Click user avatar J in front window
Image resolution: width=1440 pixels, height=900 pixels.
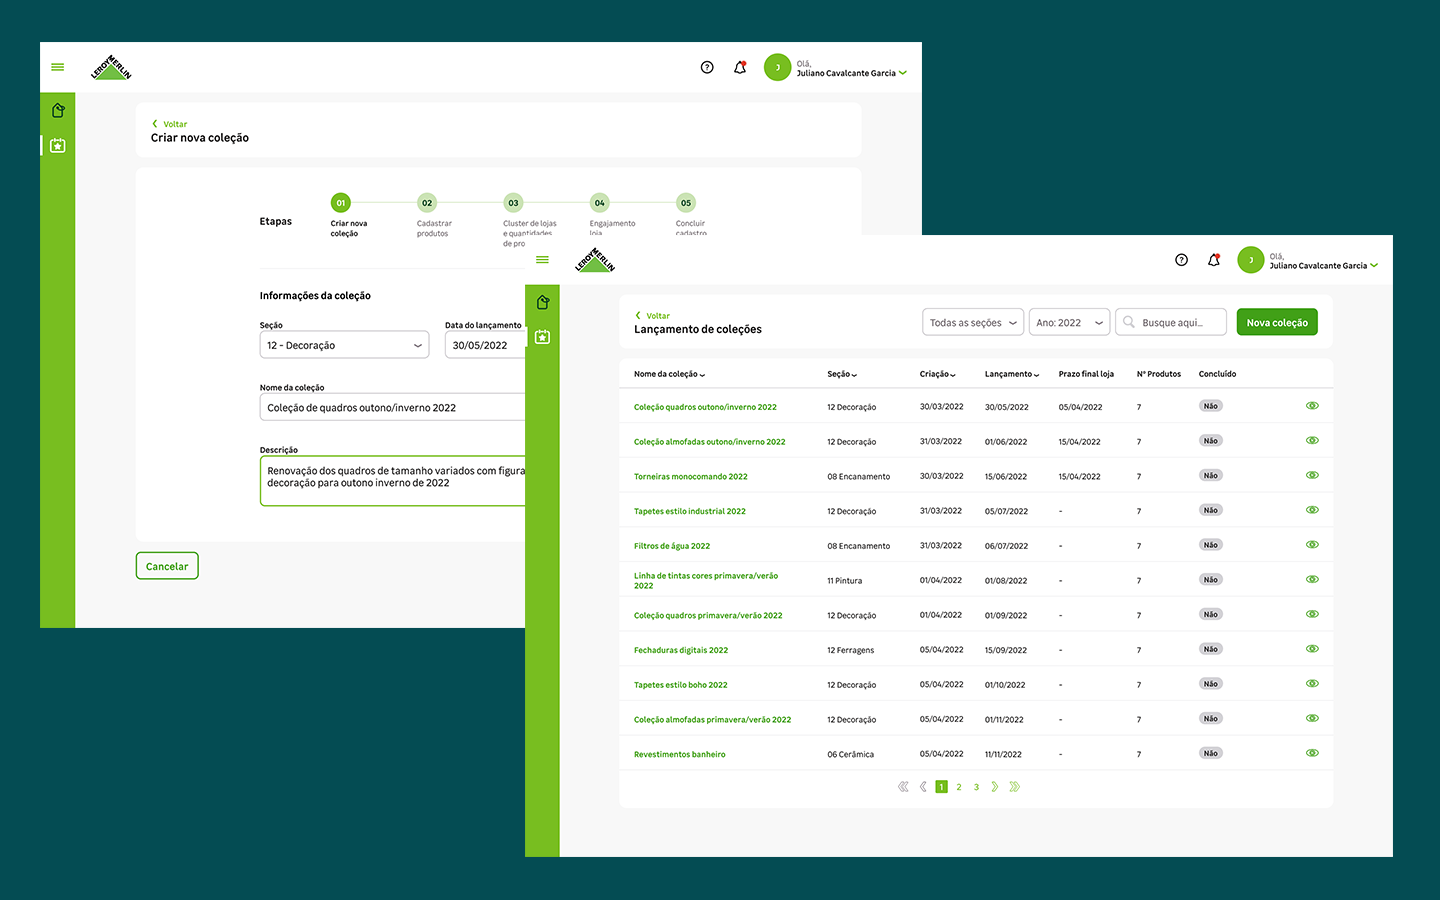click(x=1251, y=260)
